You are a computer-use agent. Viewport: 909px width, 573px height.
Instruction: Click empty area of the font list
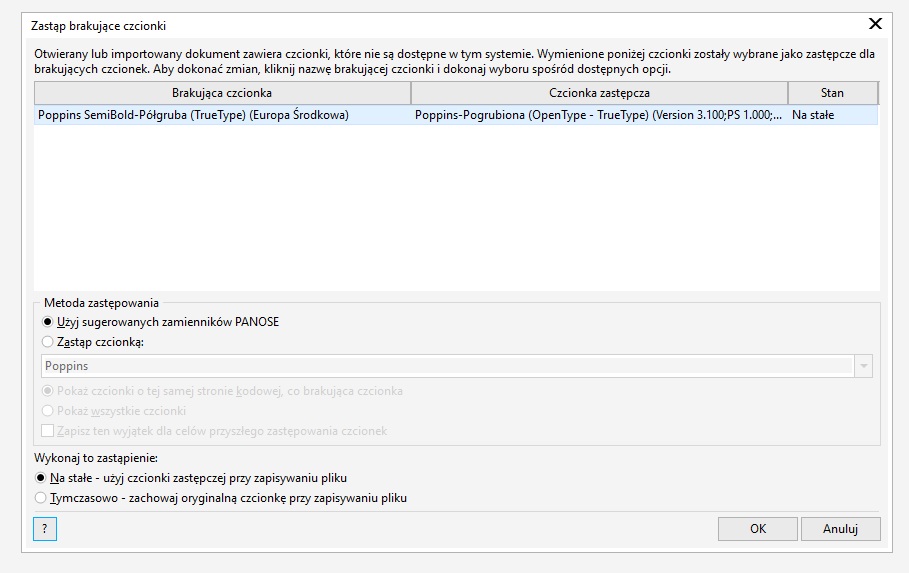pos(456,210)
